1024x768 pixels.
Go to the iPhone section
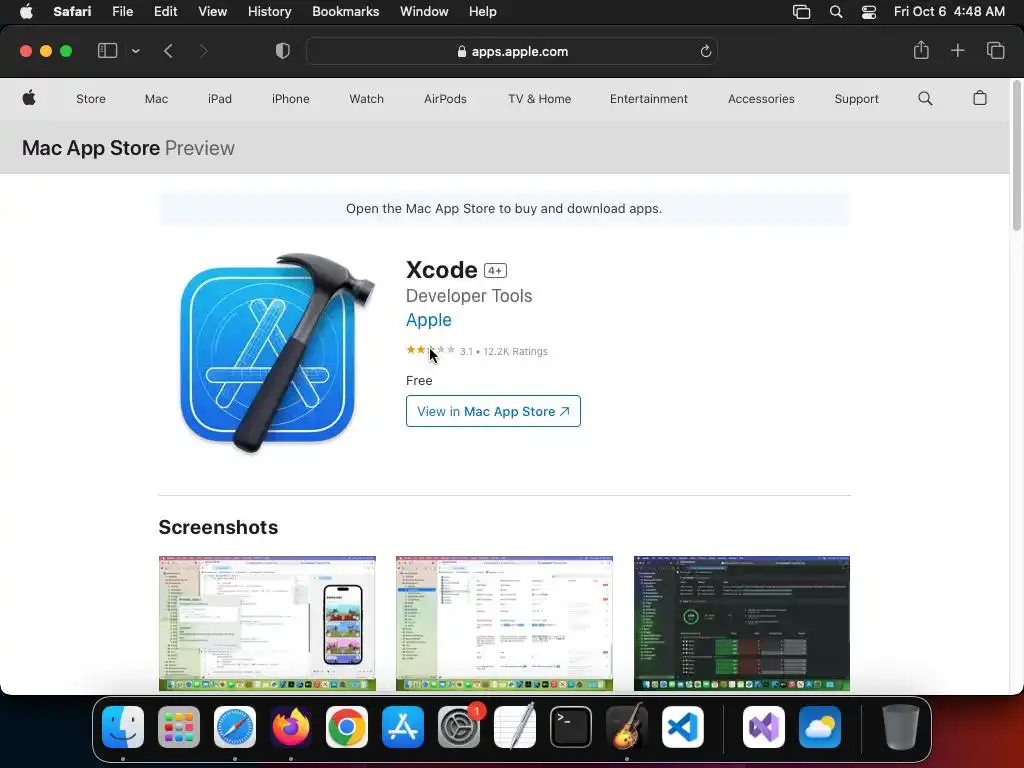pos(291,99)
